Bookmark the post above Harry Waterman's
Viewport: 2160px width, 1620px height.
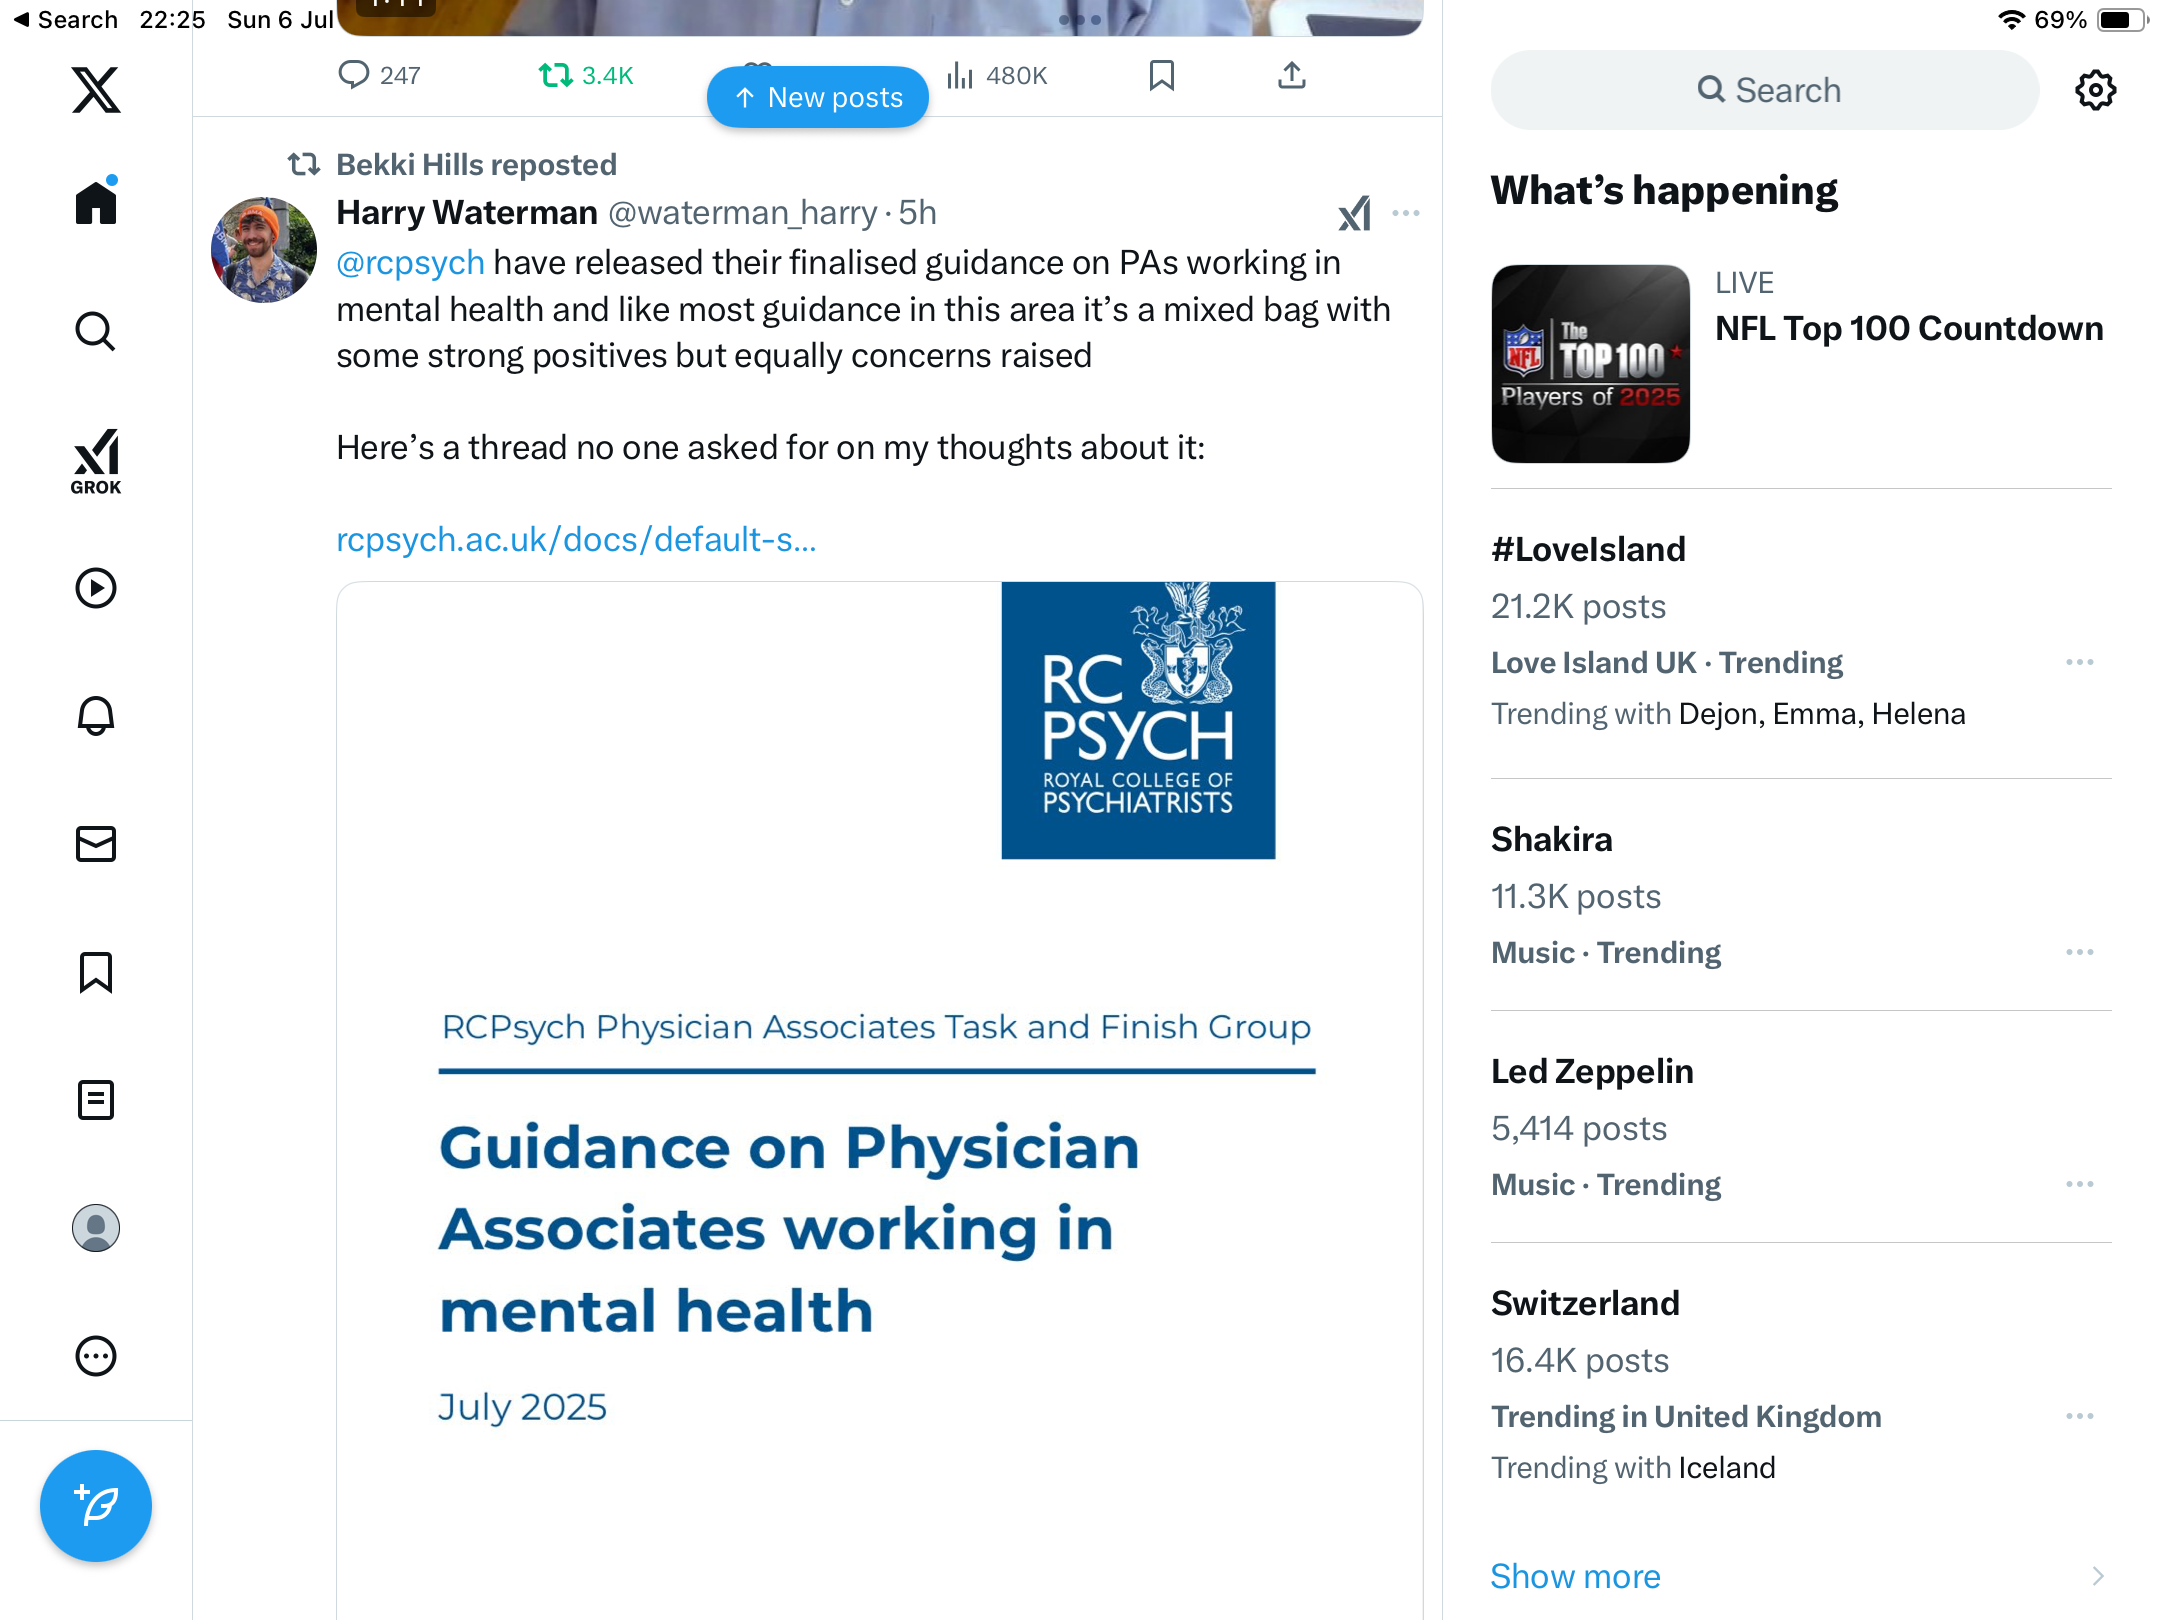[1162, 75]
